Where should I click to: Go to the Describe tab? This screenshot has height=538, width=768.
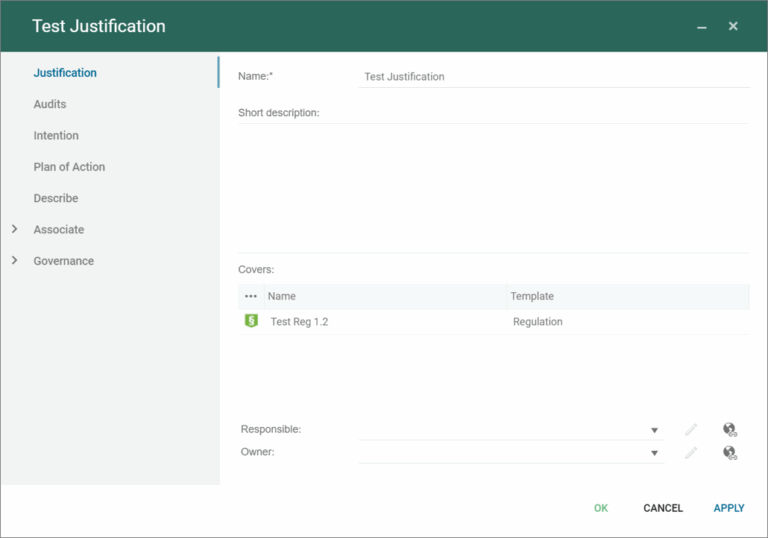pyautogui.click(x=56, y=198)
